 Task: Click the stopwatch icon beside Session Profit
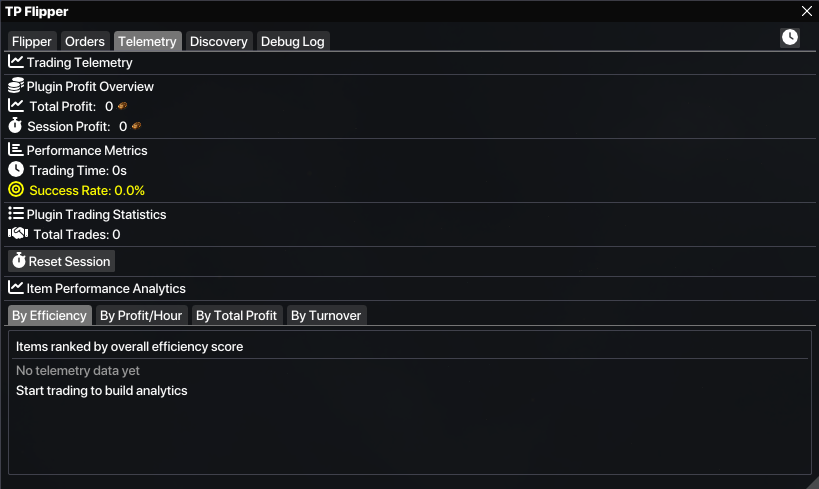point(16,126)
